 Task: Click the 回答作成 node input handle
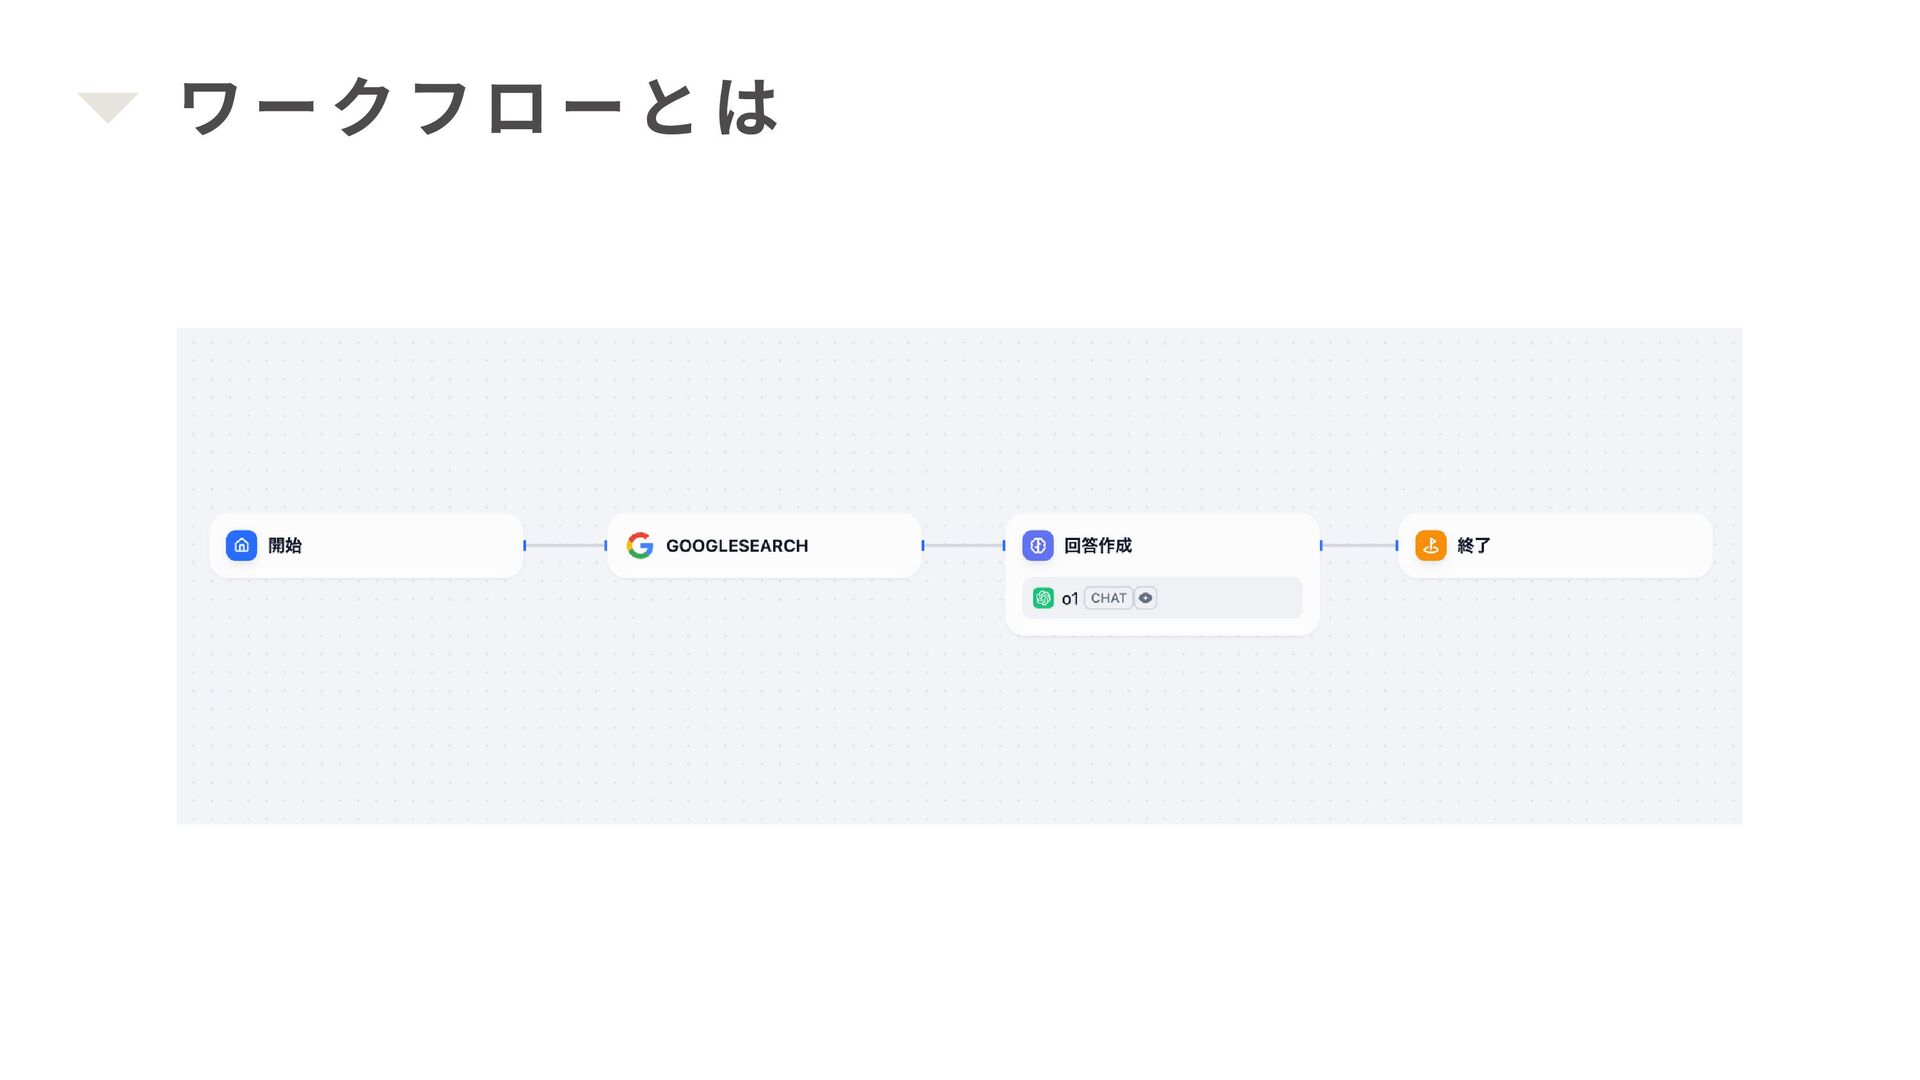point(1004,545)
